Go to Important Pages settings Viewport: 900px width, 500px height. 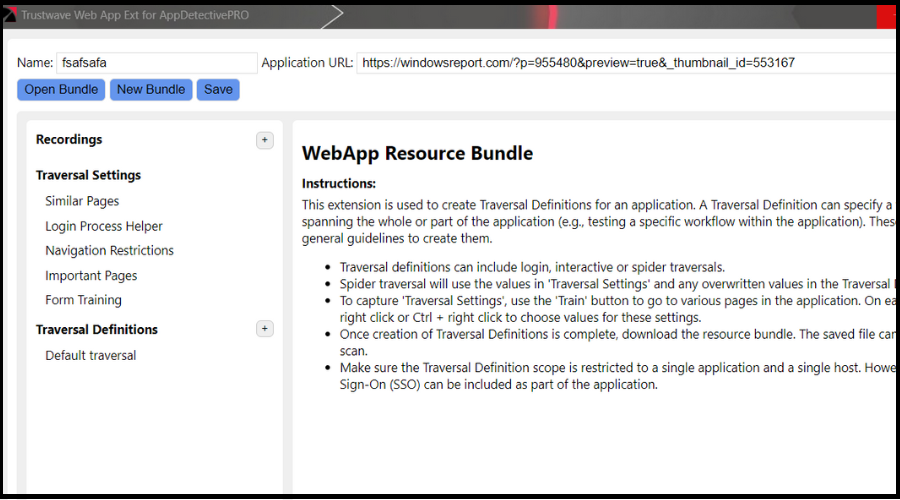click(91, 276)
